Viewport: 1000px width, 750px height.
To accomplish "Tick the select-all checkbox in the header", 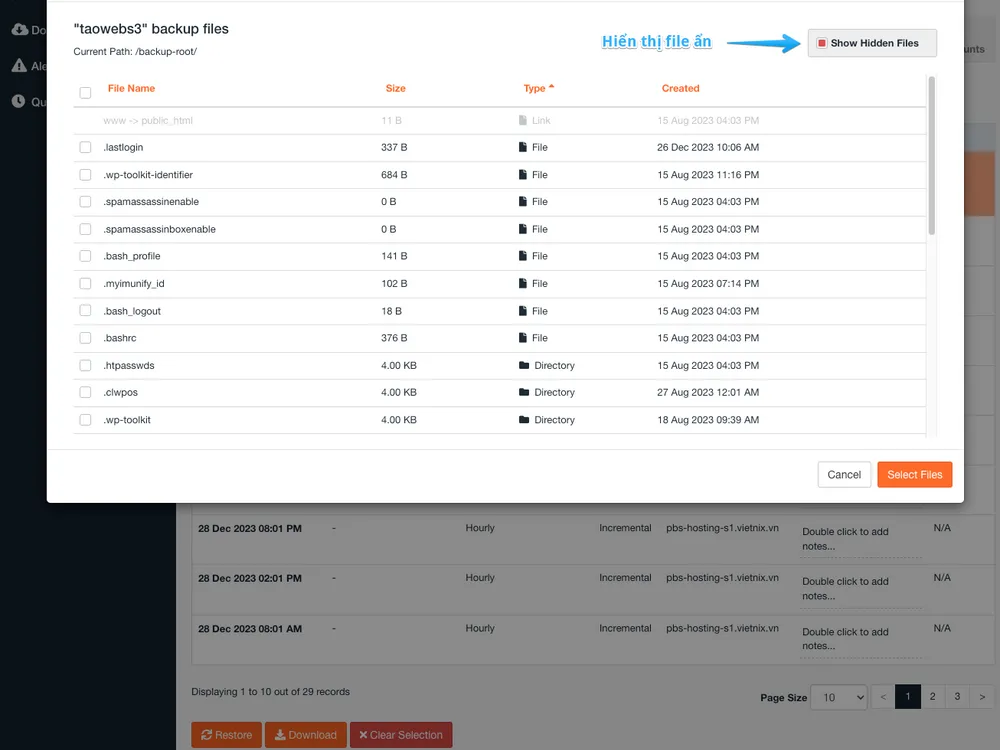I will (85, 93).
